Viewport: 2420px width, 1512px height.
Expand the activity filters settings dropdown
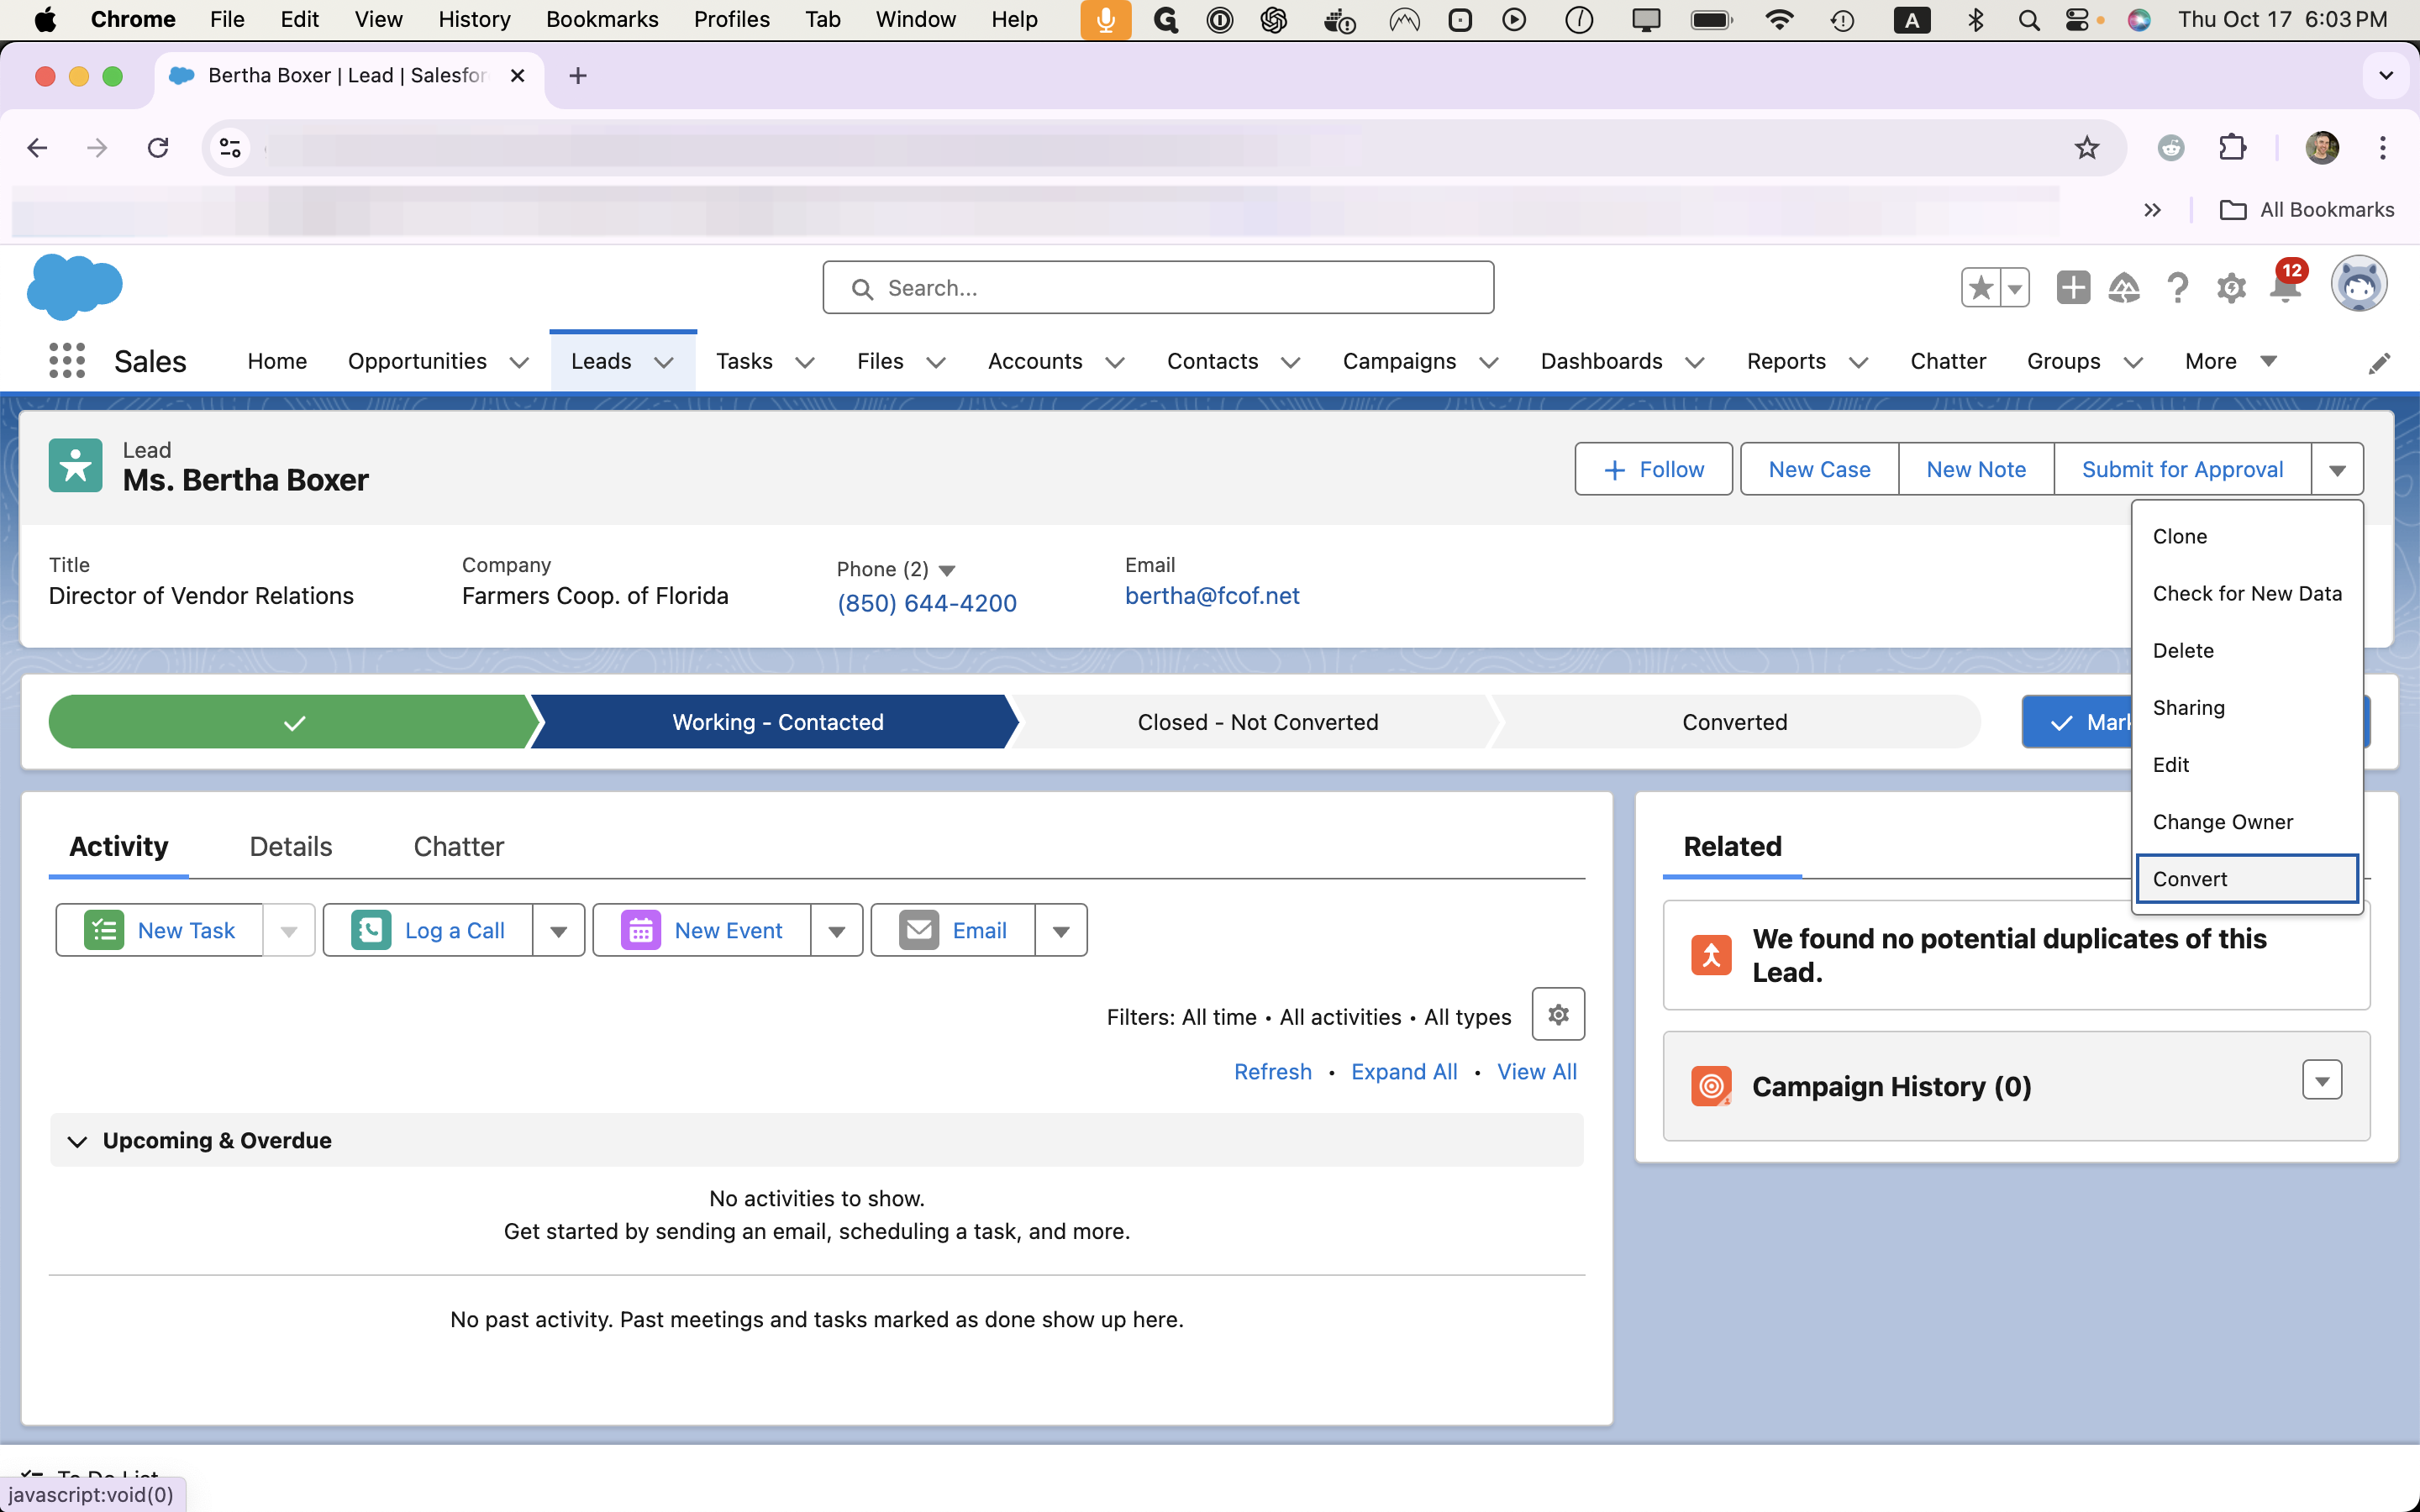point(1556,1014)
